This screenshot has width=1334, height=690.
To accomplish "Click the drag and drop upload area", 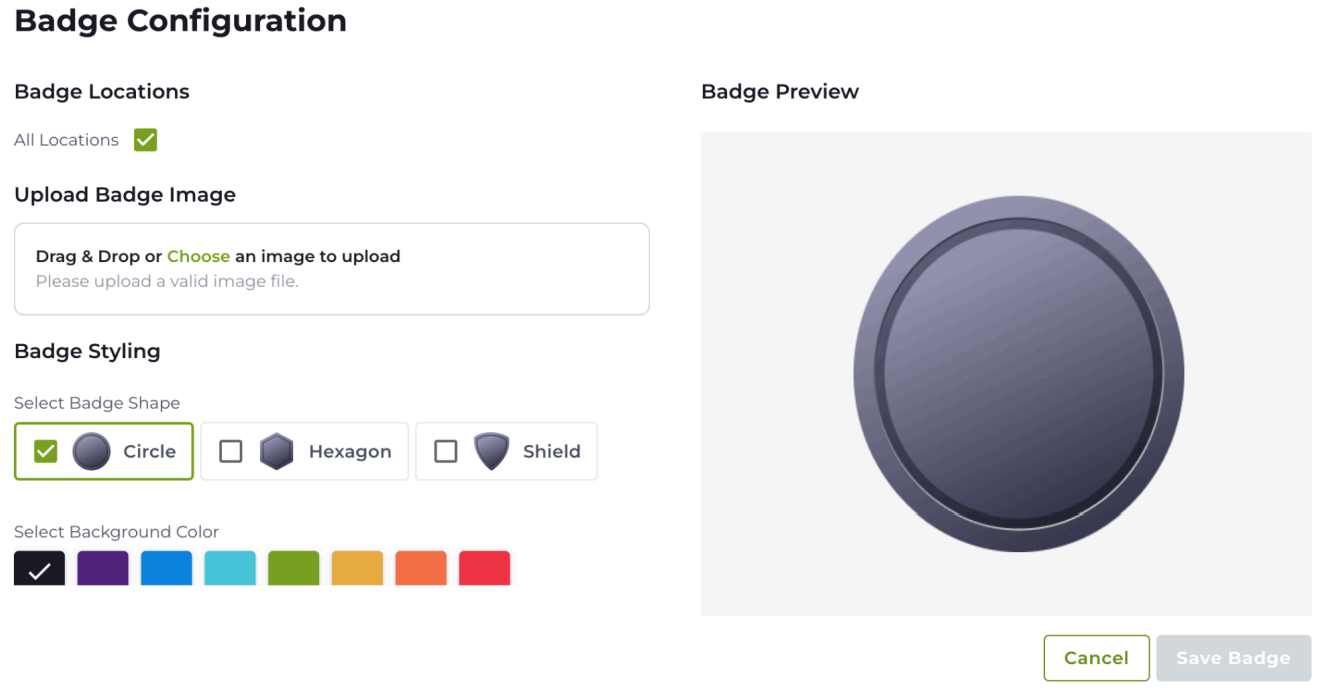I will (332, 269).
